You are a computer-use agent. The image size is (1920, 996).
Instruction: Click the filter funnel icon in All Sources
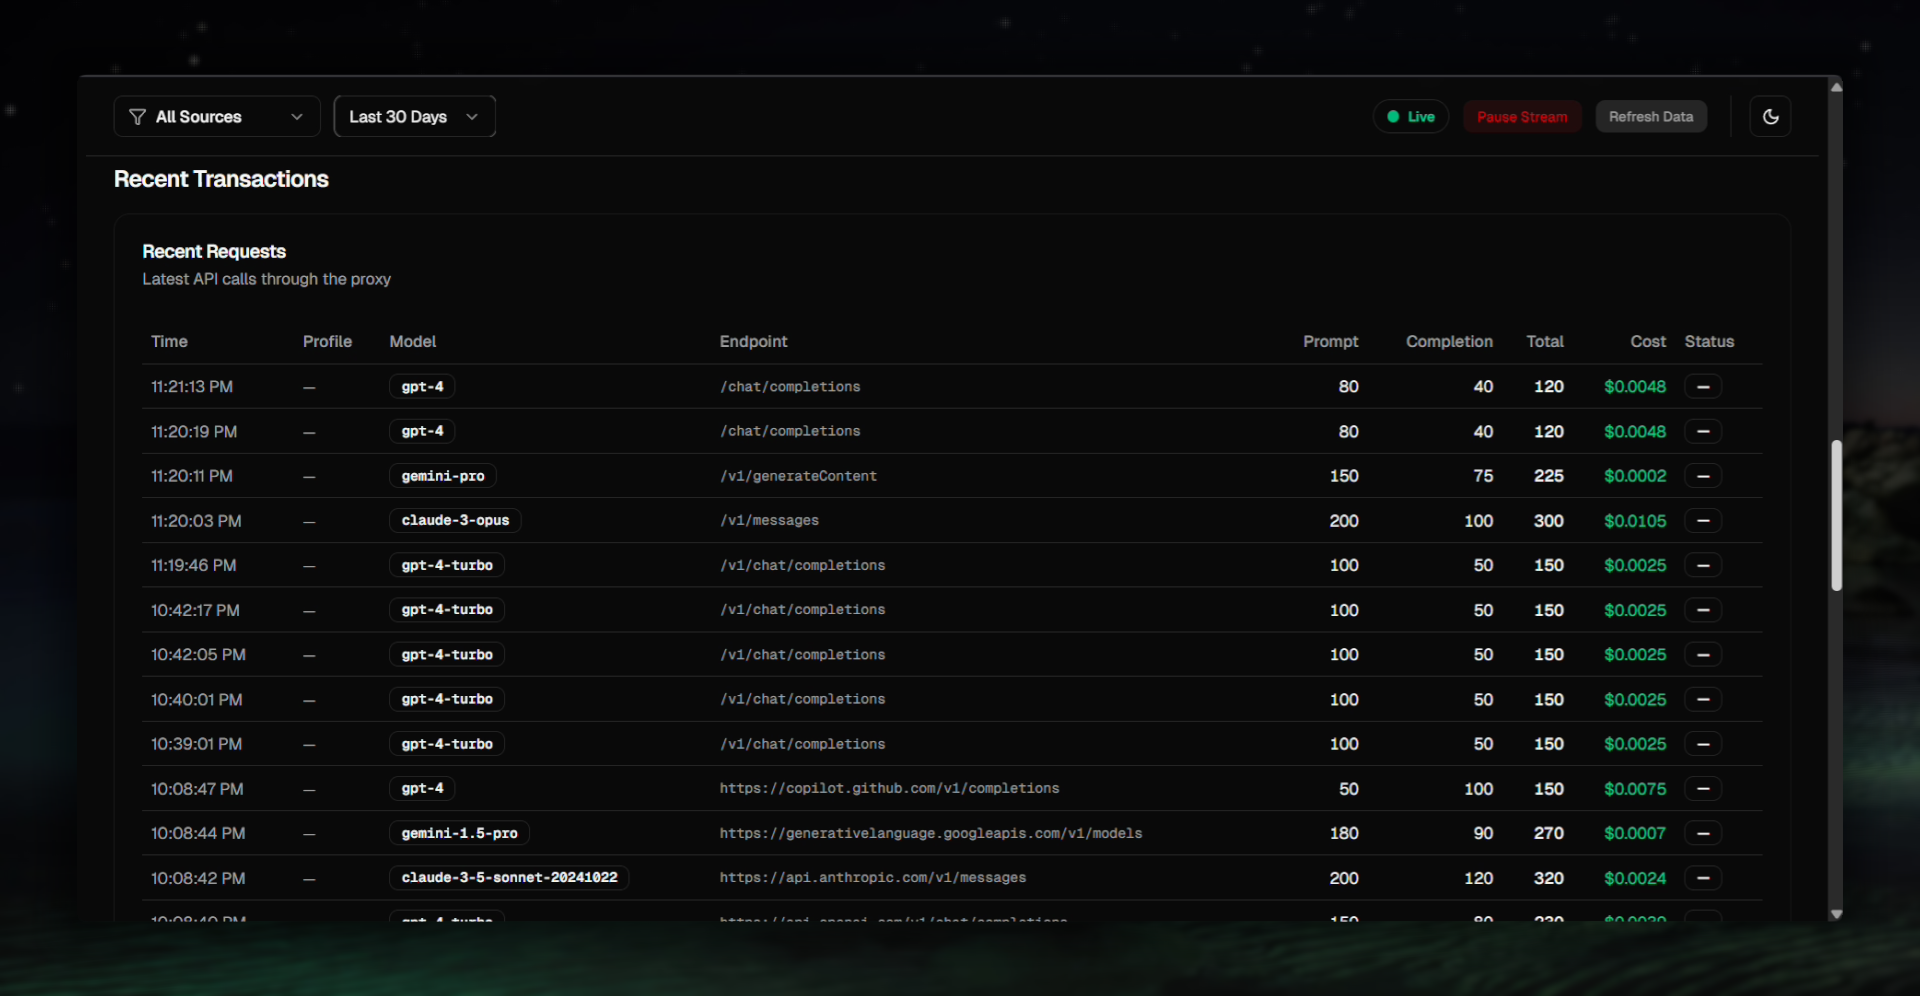coord(138,117)
